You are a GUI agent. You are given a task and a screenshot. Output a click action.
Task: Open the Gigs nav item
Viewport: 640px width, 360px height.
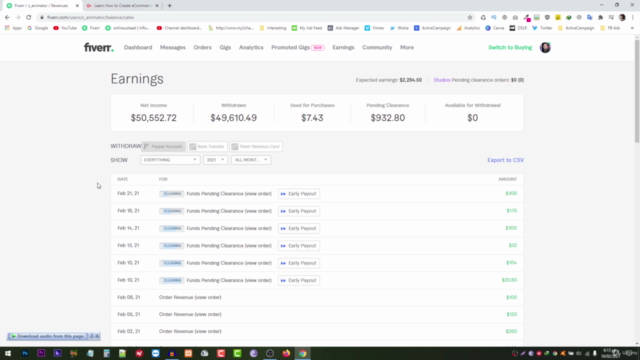[x=225, y=47]
